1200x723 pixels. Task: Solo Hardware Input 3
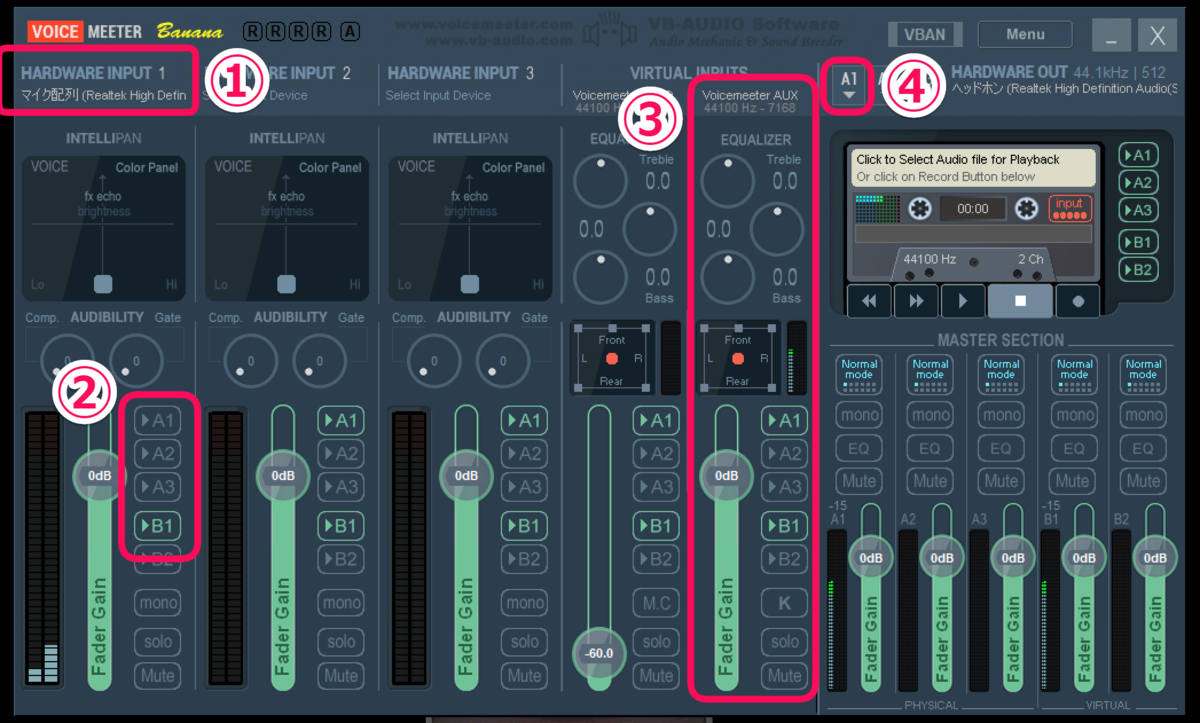coord(524,641)
